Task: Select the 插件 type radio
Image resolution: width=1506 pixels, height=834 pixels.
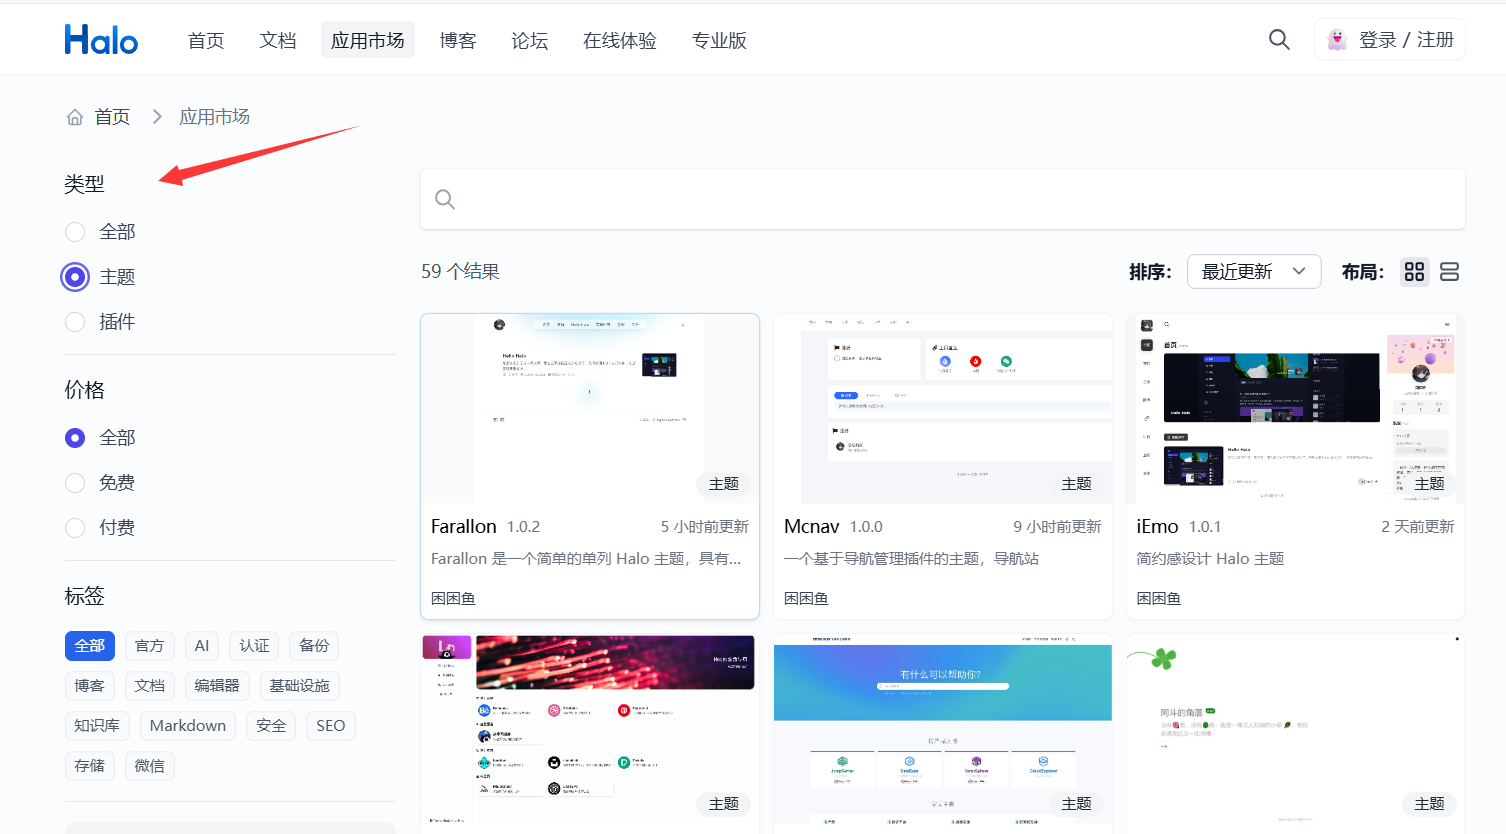Action: [x=75, y=322]
